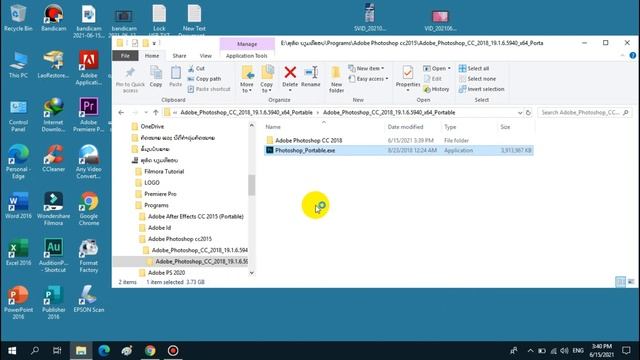Select OneDrive in navigation pane
The height and width of the screenshot is (360, 640).
click(x=152, y=127)
